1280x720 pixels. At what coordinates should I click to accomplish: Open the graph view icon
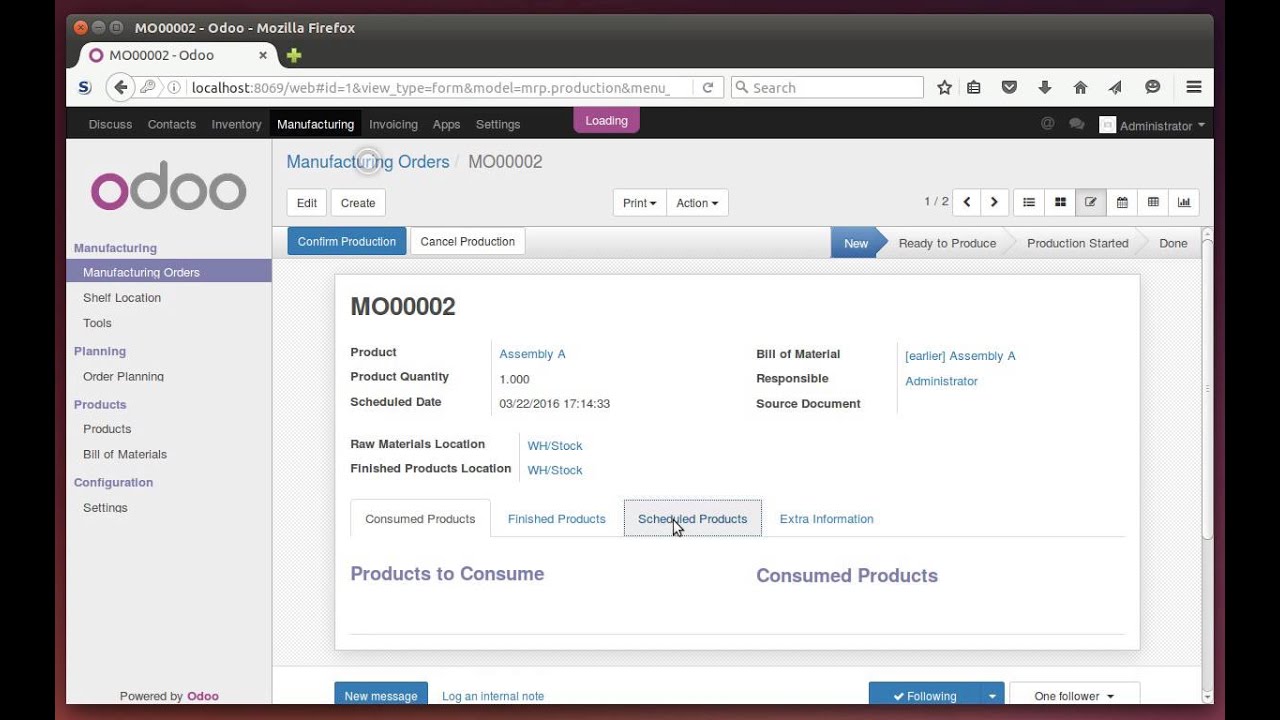pos(1184,202)
